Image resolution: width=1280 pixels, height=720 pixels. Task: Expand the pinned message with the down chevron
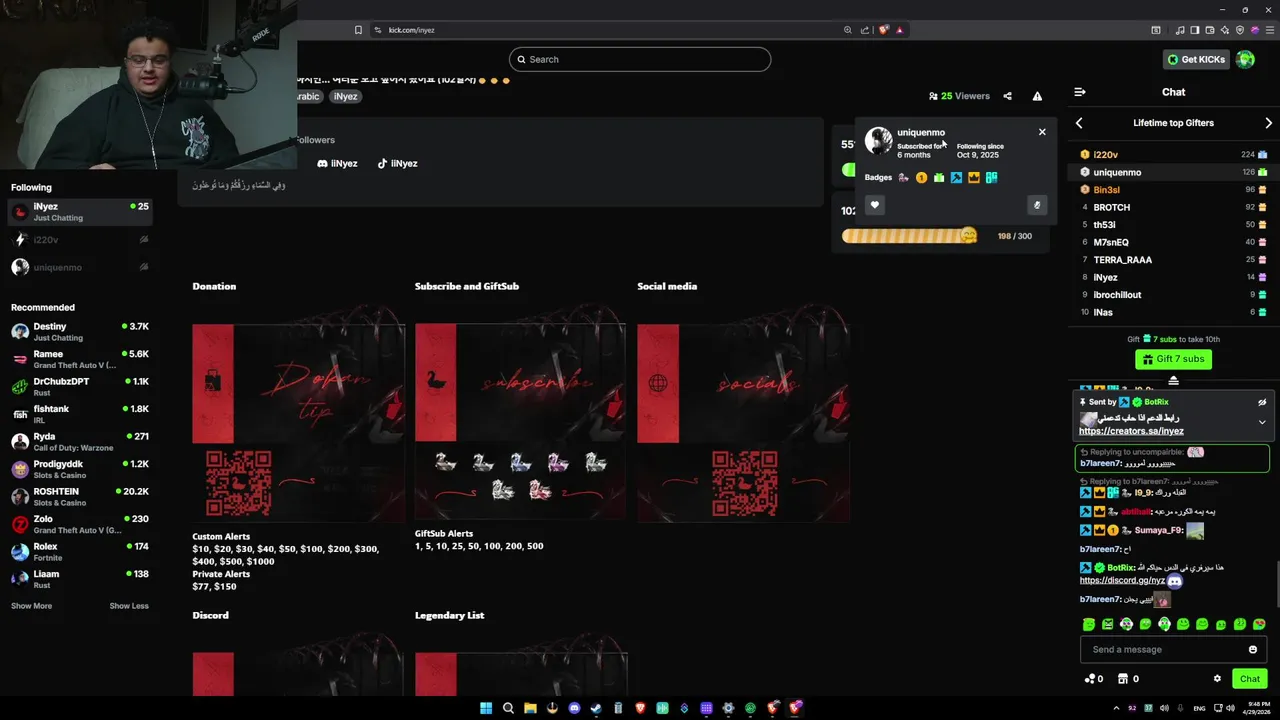pyautogui.click(x=1262, y=422)
